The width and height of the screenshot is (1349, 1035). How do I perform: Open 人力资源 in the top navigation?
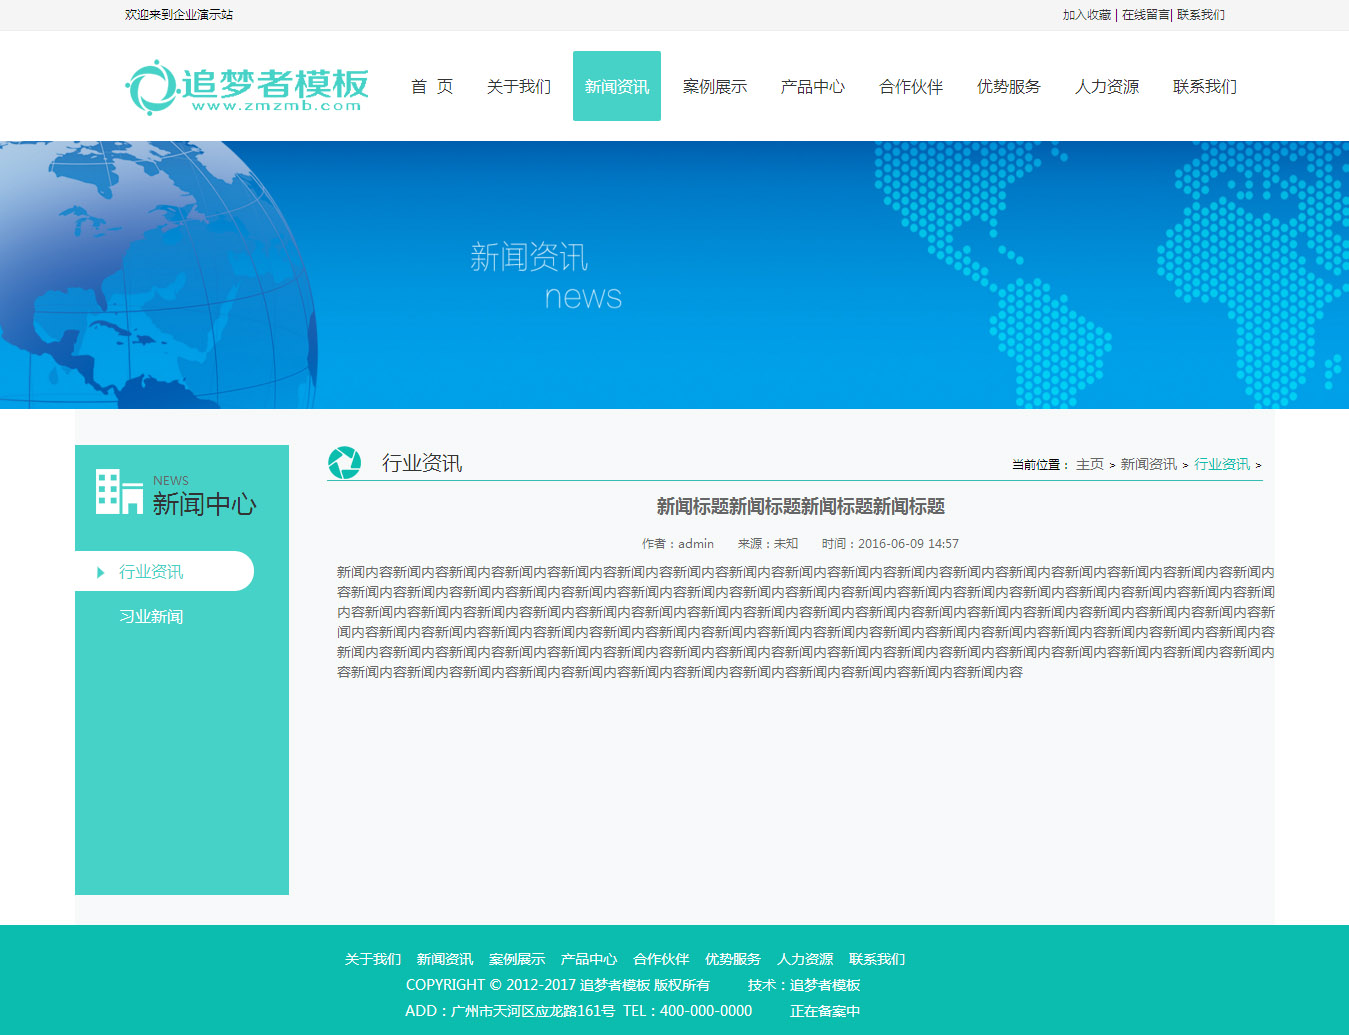click(x=1106, y=87)
